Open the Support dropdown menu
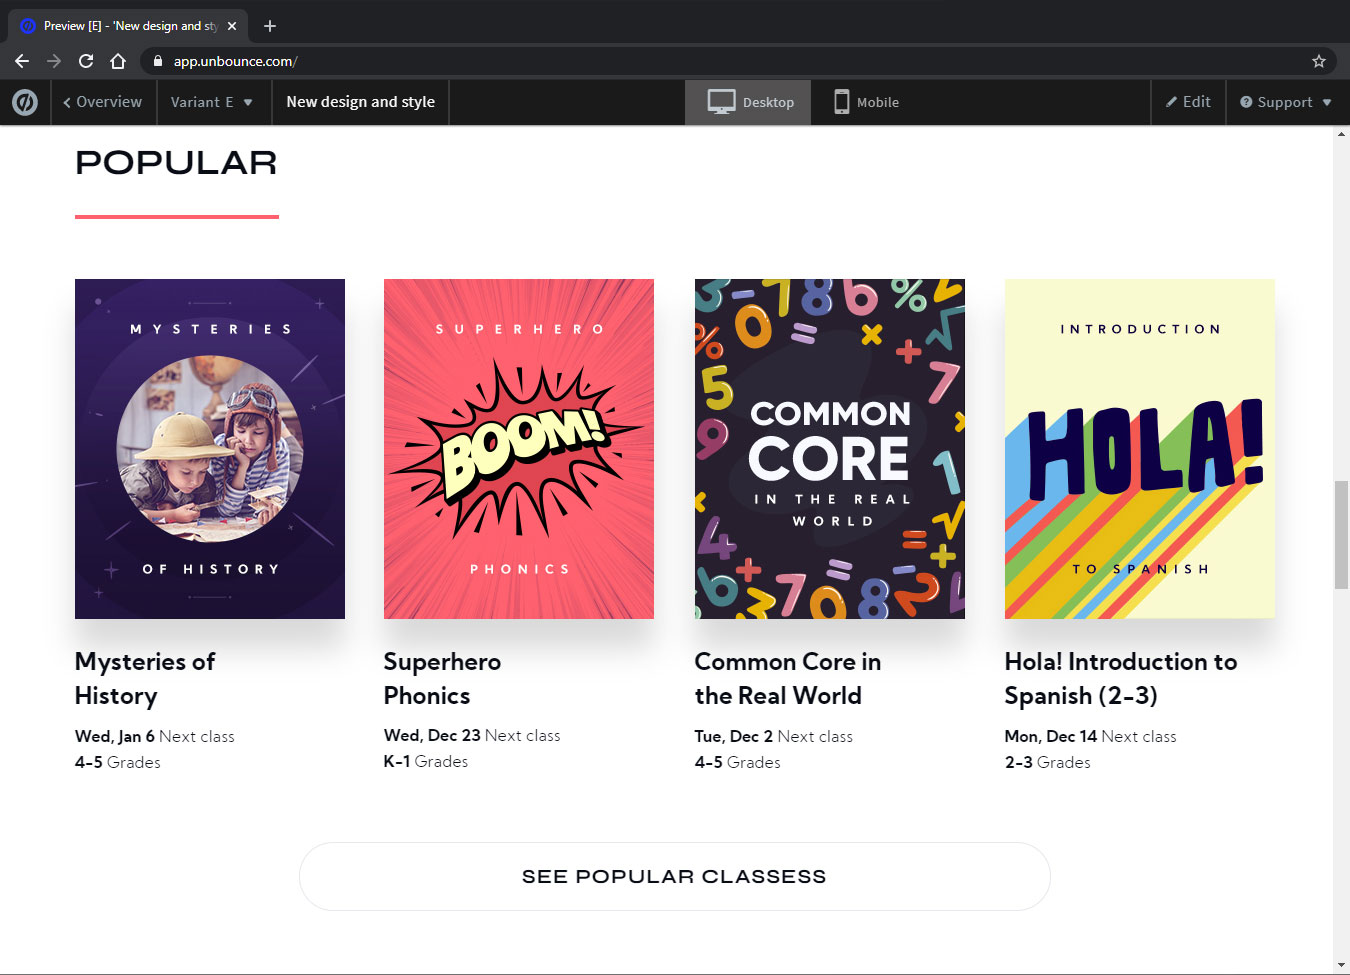The height and width of the screenshot is (975, 1350). (1286, 102)
